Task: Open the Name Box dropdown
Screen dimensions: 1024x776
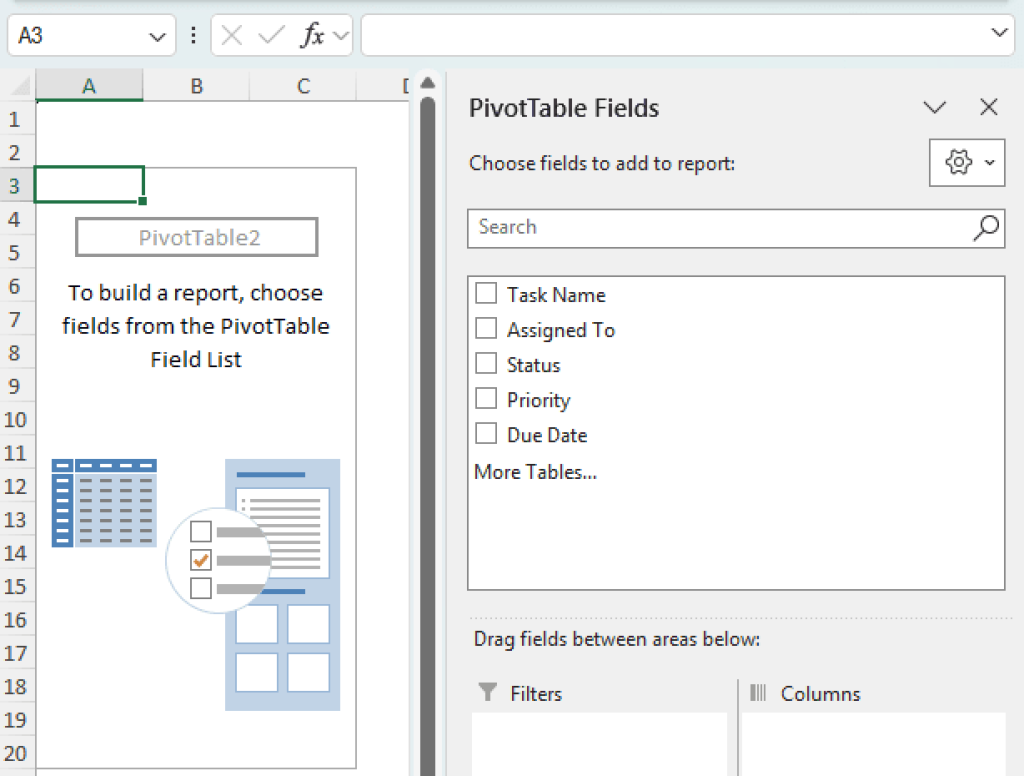Action: coord(158,34)
